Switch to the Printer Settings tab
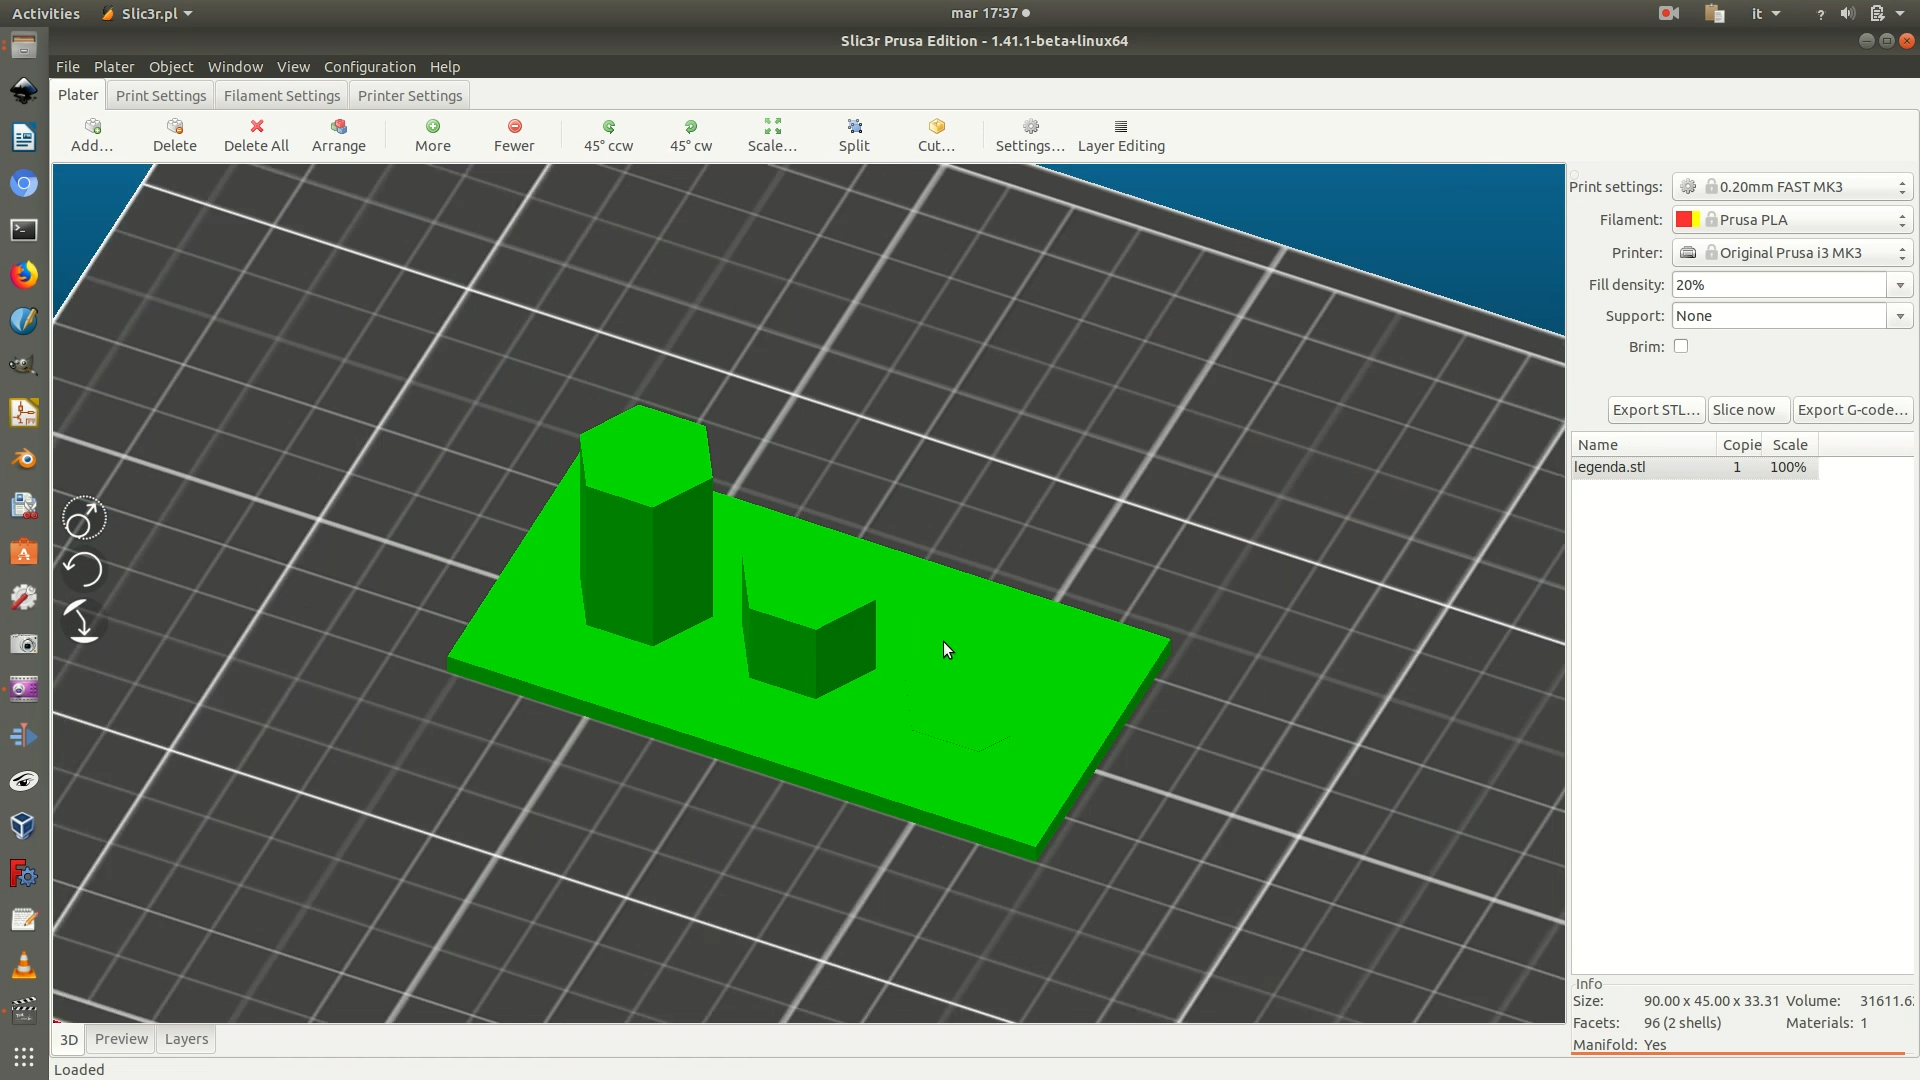This screenshot has width=1920, height=1080. tap(410, 95)
